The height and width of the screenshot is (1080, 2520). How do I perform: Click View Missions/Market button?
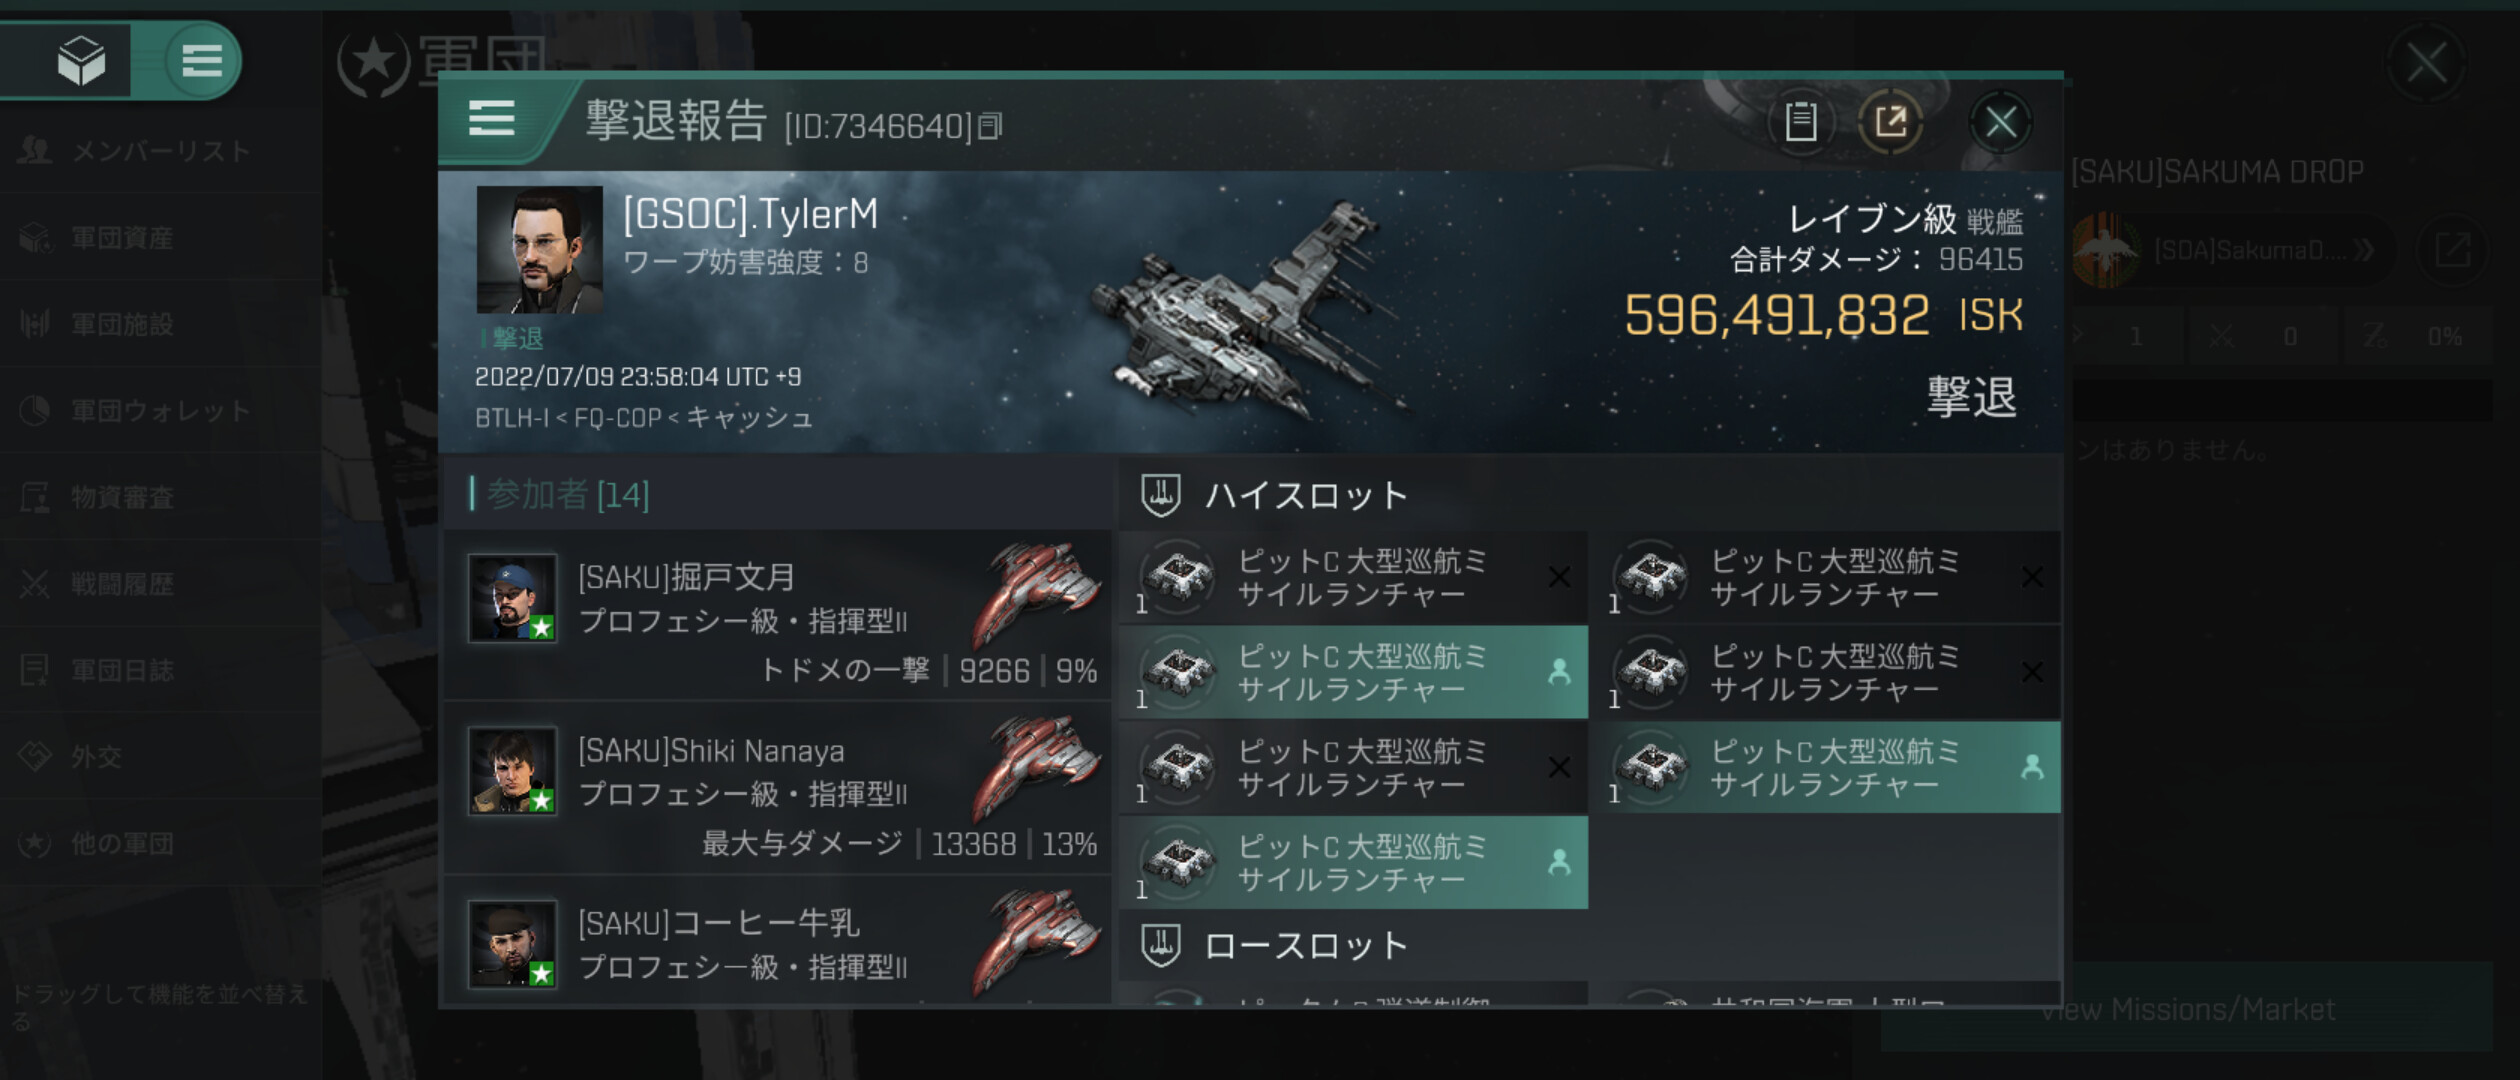tap(2187, 1009)
